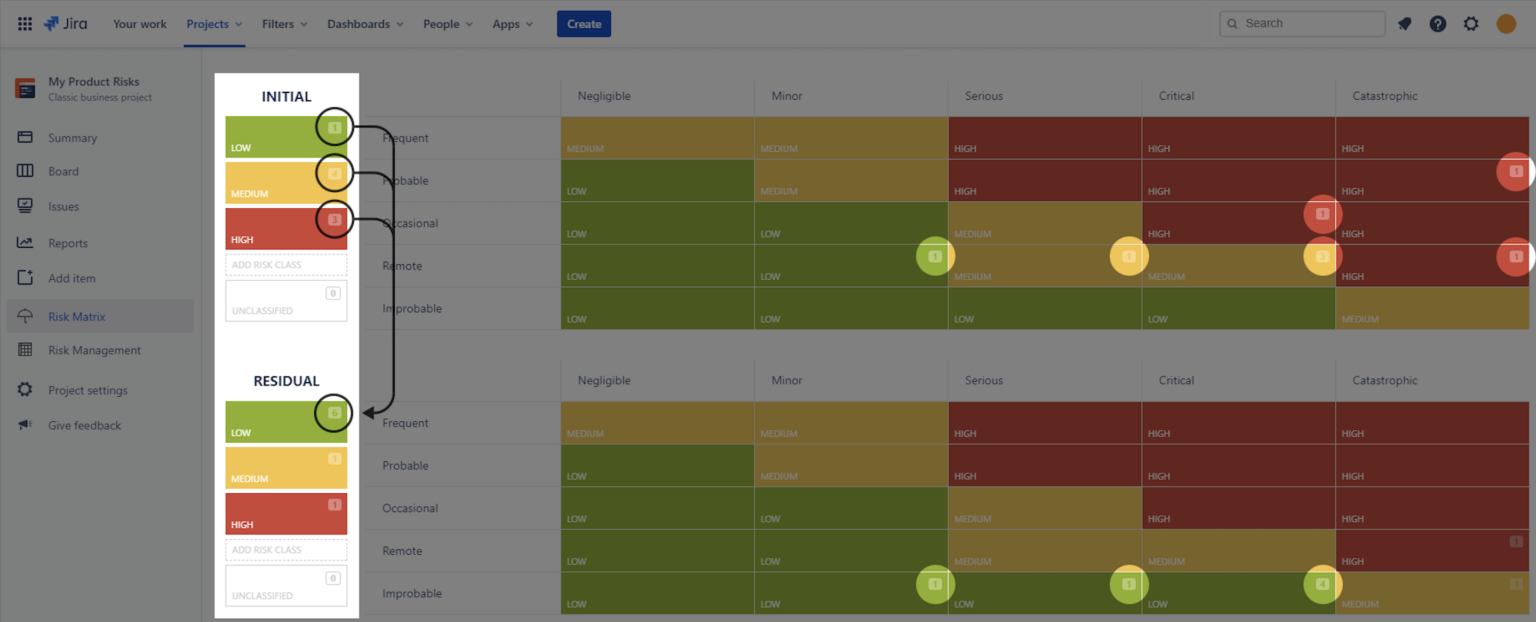Screen dimensions: 1536x622
Task: Open Risk Management in the sidebar
Action: [94, 350]
